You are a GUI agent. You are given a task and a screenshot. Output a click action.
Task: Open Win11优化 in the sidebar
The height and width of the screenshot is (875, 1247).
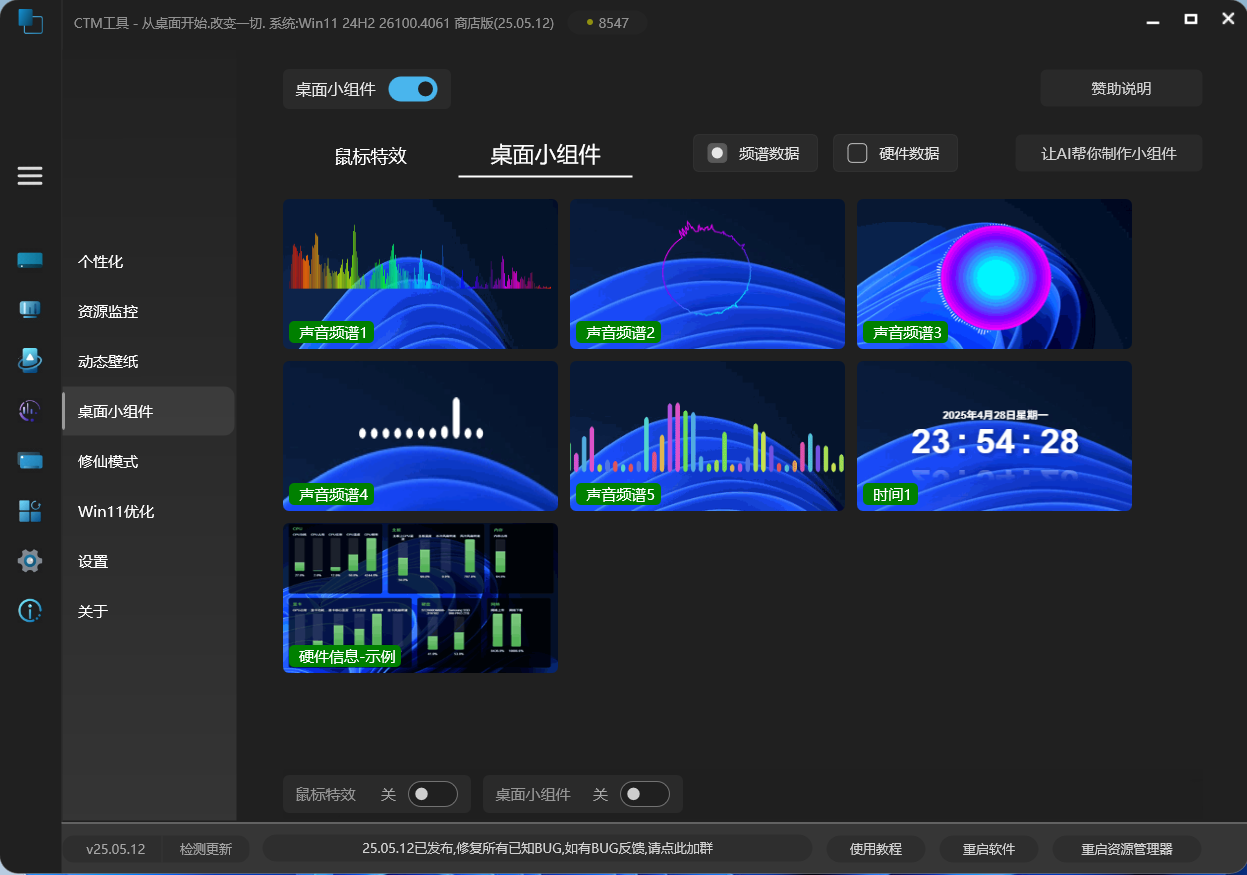pyautogui.click(x=148, y=511)
